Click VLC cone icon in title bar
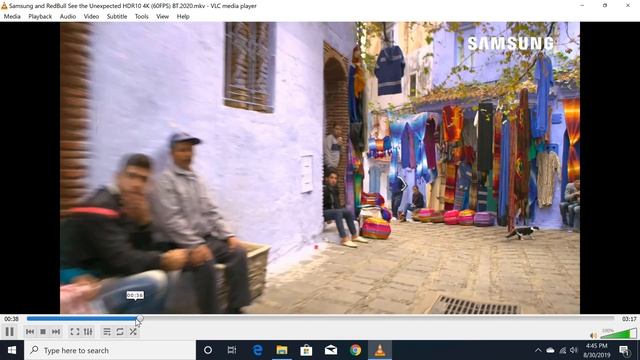This screenshot has height=360, width=640. coord(4,6)
